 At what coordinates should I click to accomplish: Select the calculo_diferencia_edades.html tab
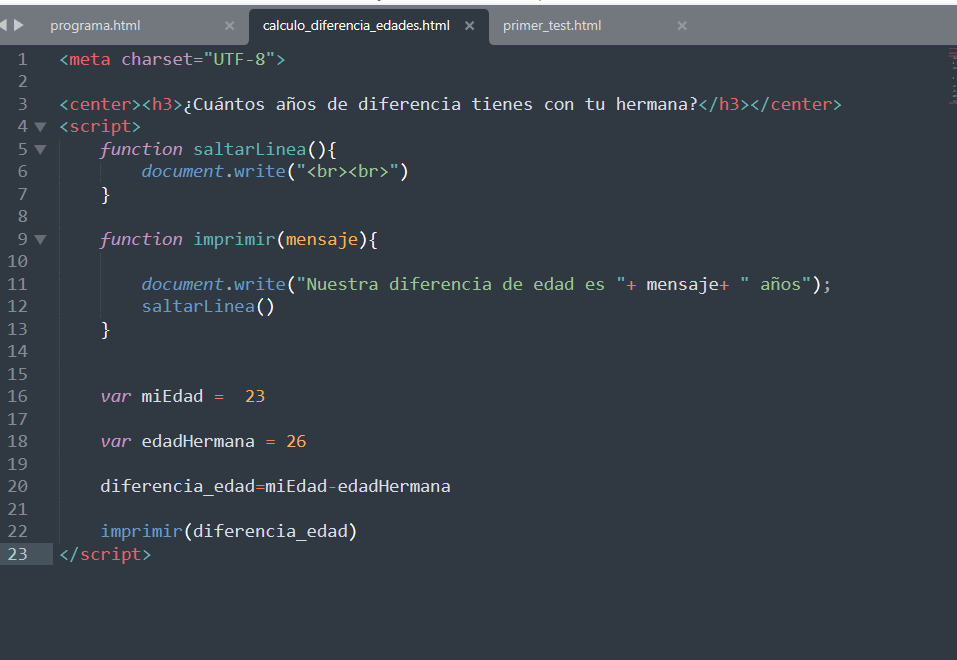point(356,26)
